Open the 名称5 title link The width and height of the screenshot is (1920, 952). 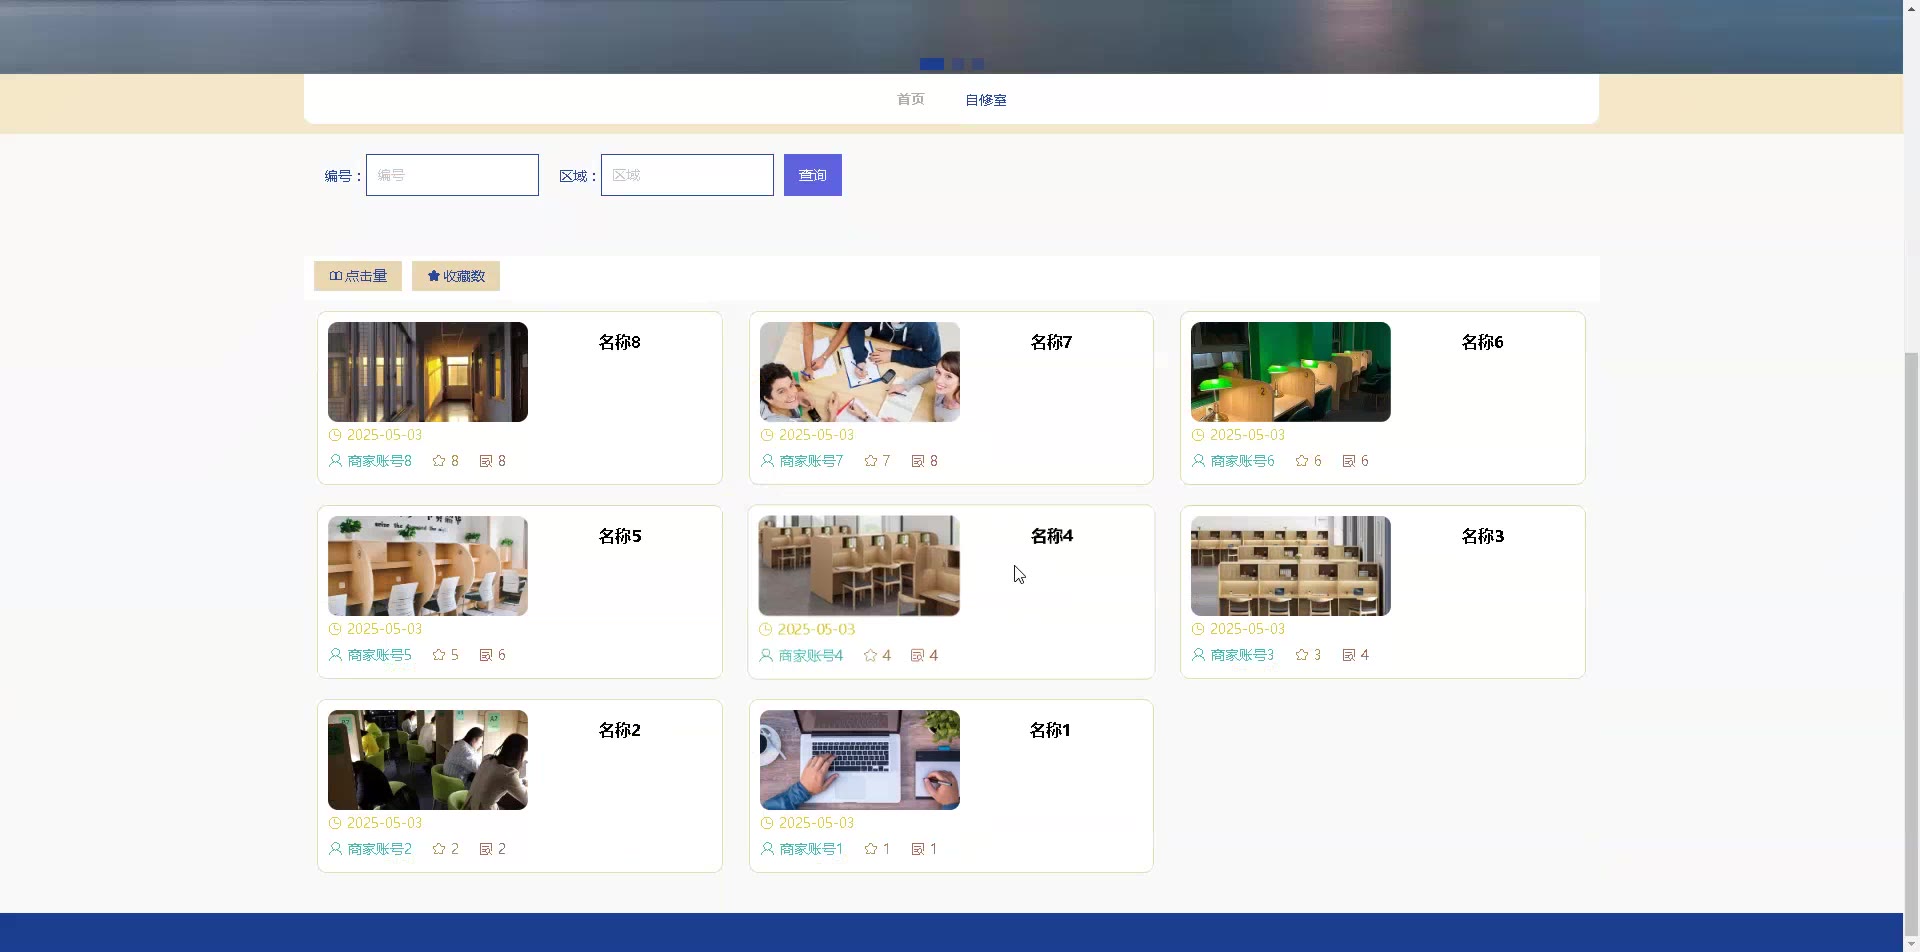[620, 536]
